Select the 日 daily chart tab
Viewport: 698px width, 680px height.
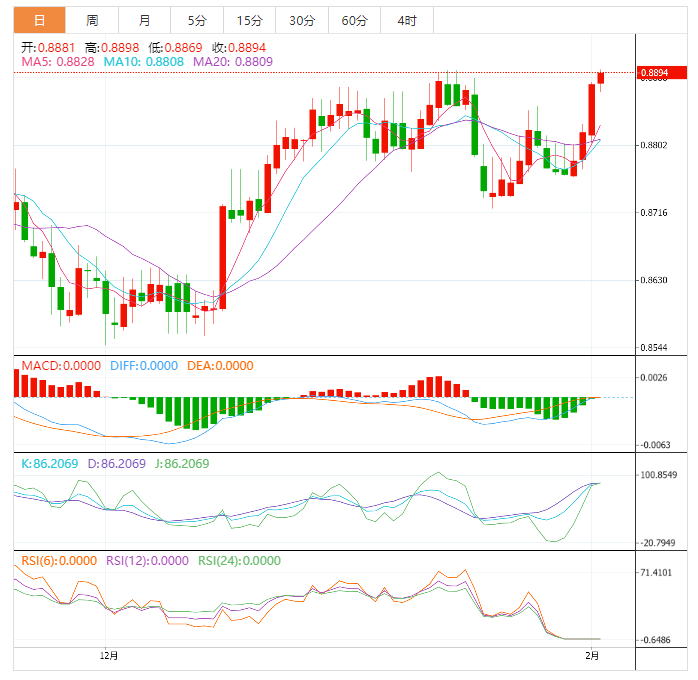[x=40, y=20]
